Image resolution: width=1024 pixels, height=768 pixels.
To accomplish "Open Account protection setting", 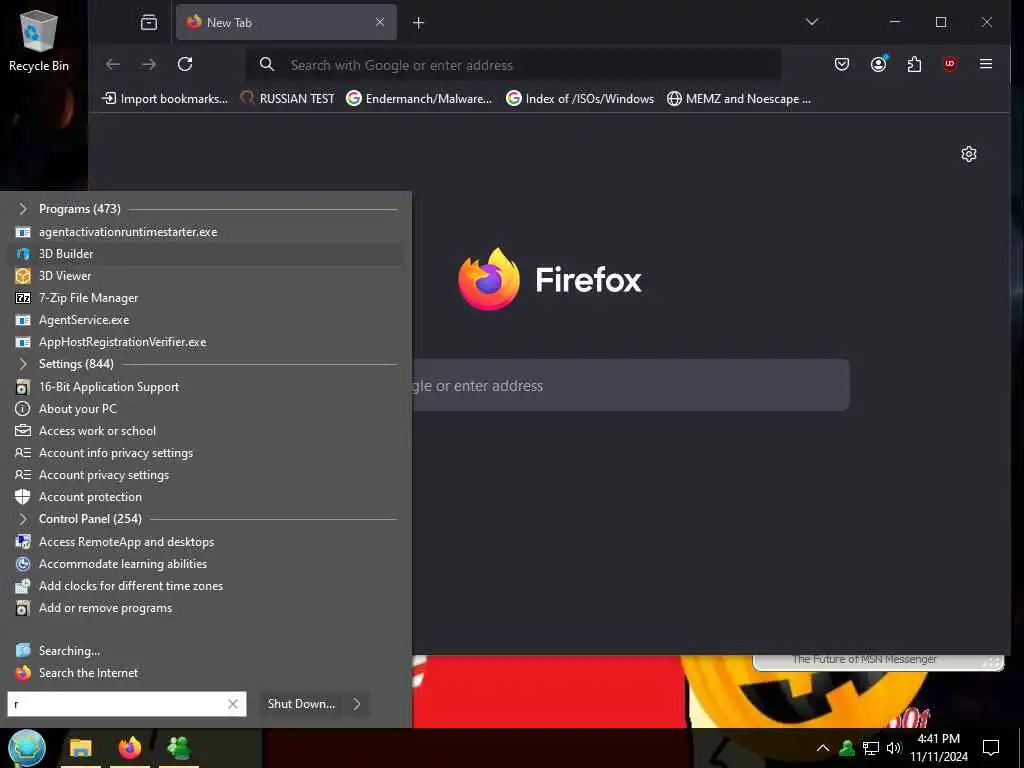I will pos(206,497).
